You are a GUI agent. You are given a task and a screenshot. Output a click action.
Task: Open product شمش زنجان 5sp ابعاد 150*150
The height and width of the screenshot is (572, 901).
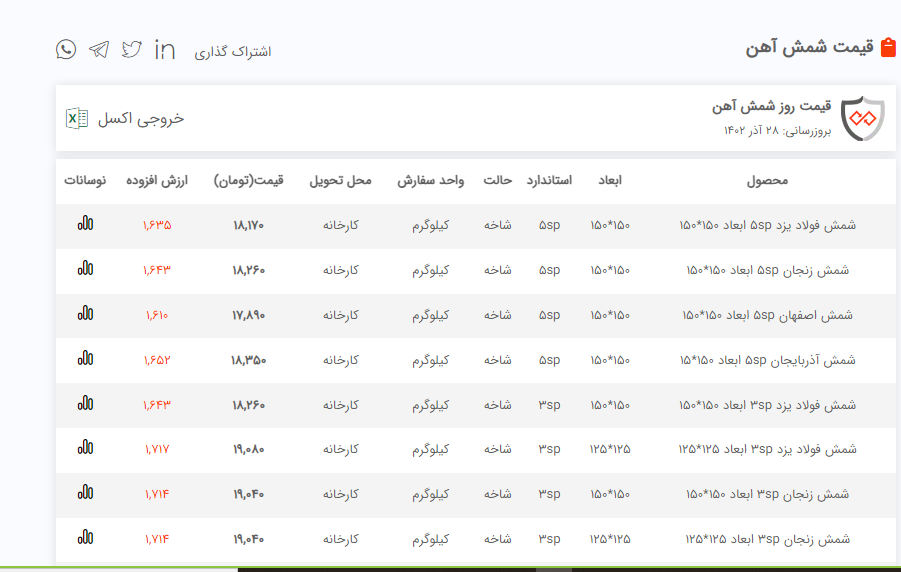[x=770, y=270]
